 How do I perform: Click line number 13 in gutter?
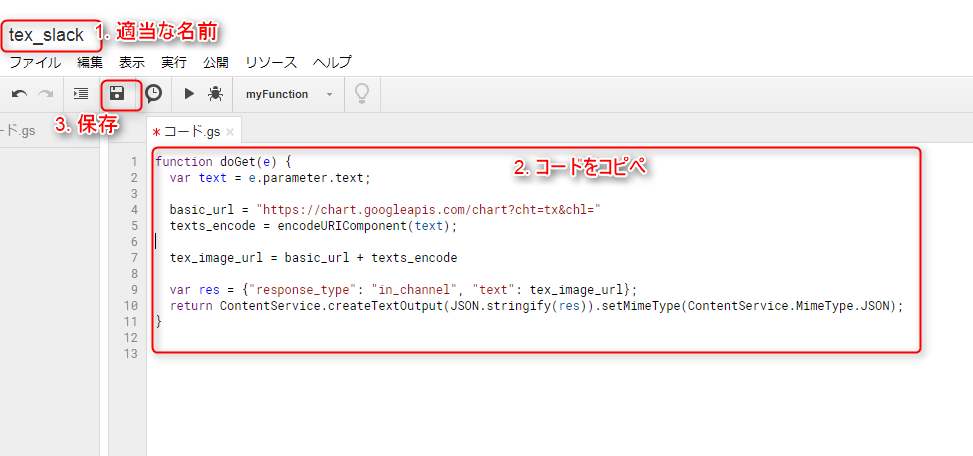coord(131,354)
